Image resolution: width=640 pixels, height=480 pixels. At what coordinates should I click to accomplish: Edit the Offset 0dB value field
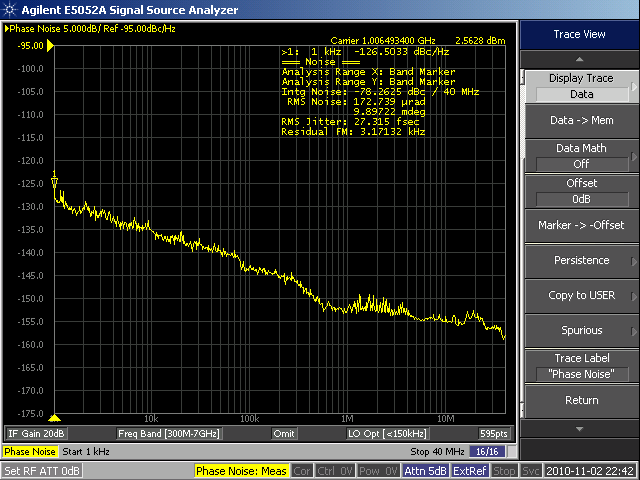tap(581, 199)
